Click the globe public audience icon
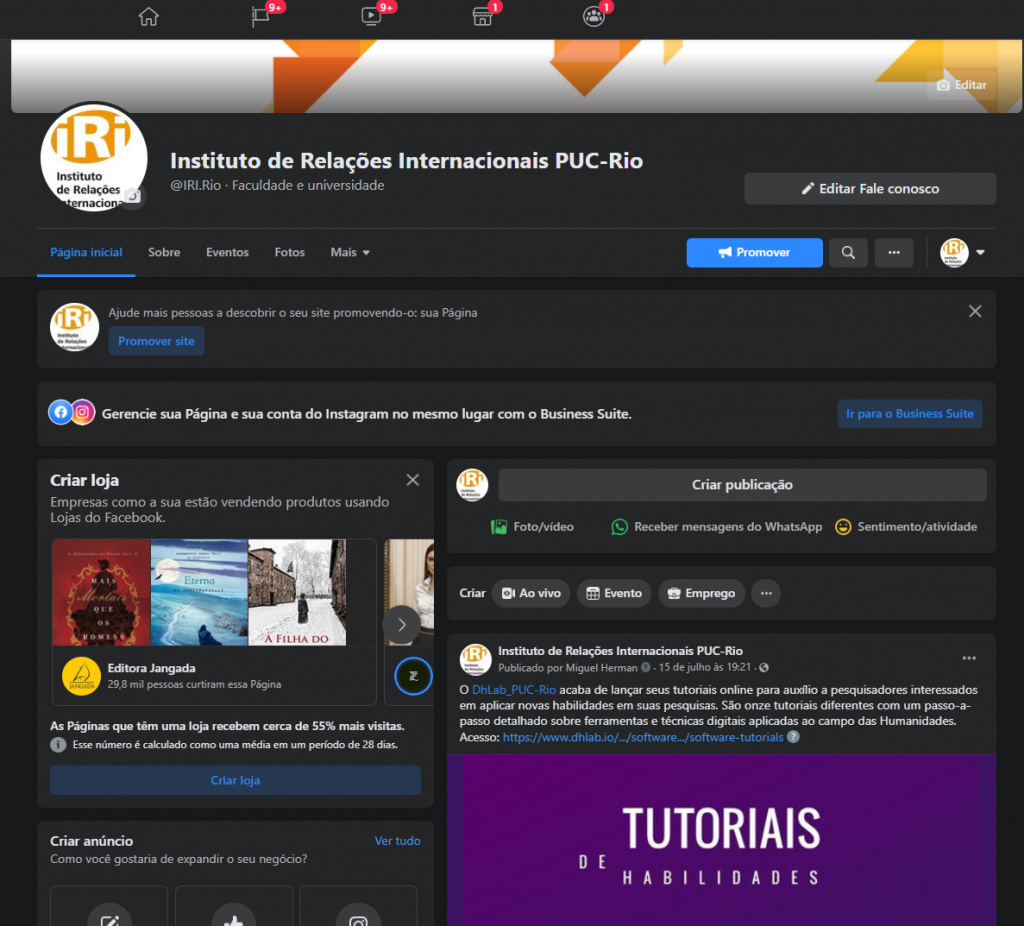1024x926 pixels. pos(764,667)
